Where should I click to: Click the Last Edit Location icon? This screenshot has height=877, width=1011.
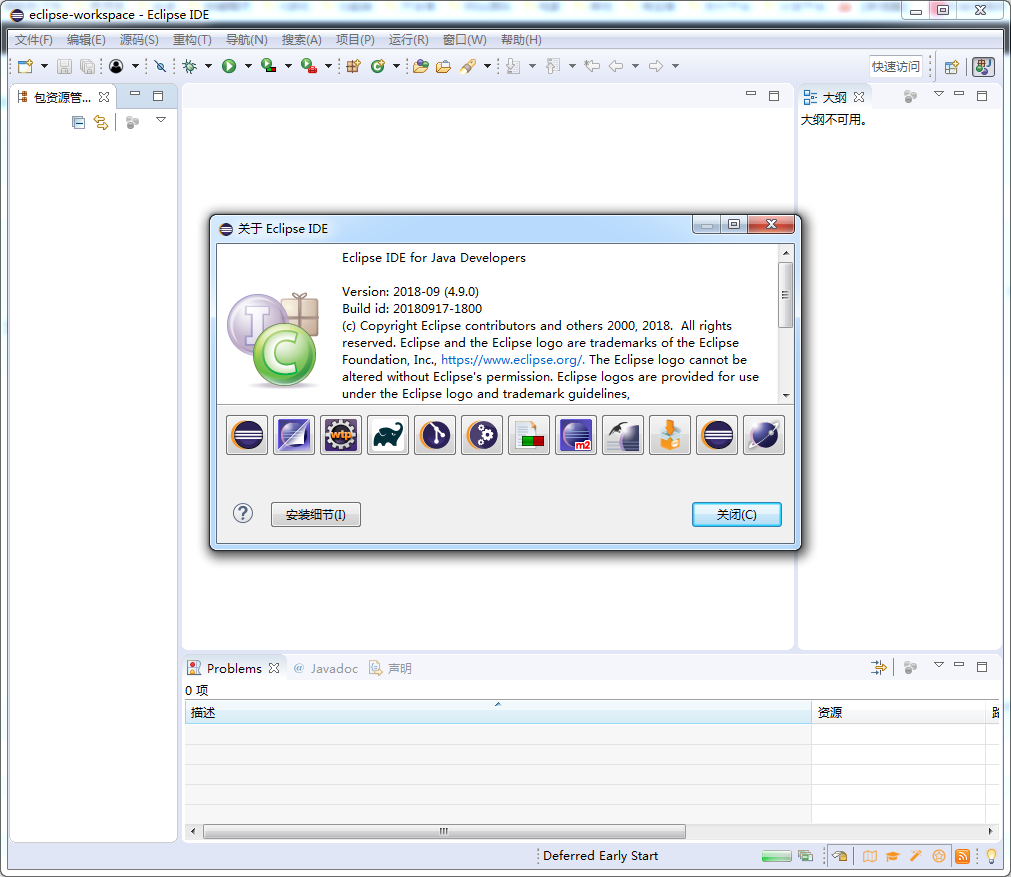pyautogui.click(x=592, y=66)
